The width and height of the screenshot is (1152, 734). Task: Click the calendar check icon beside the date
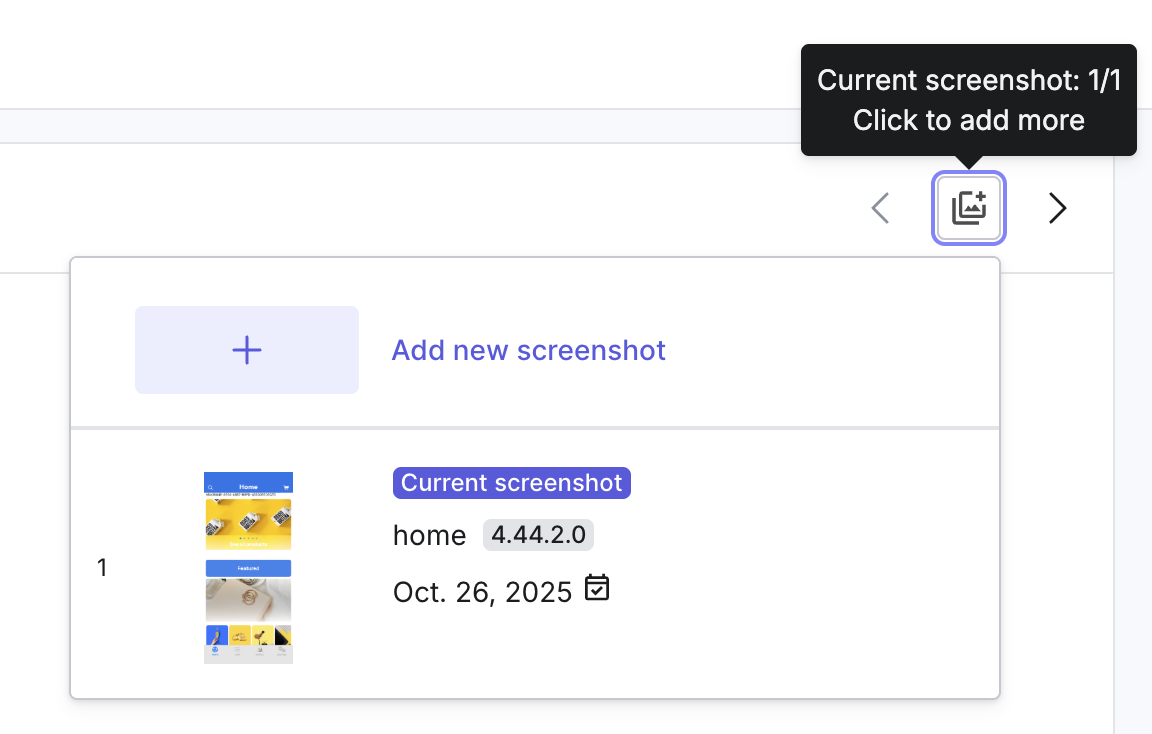pyautogui.click(x=597, y=588)
